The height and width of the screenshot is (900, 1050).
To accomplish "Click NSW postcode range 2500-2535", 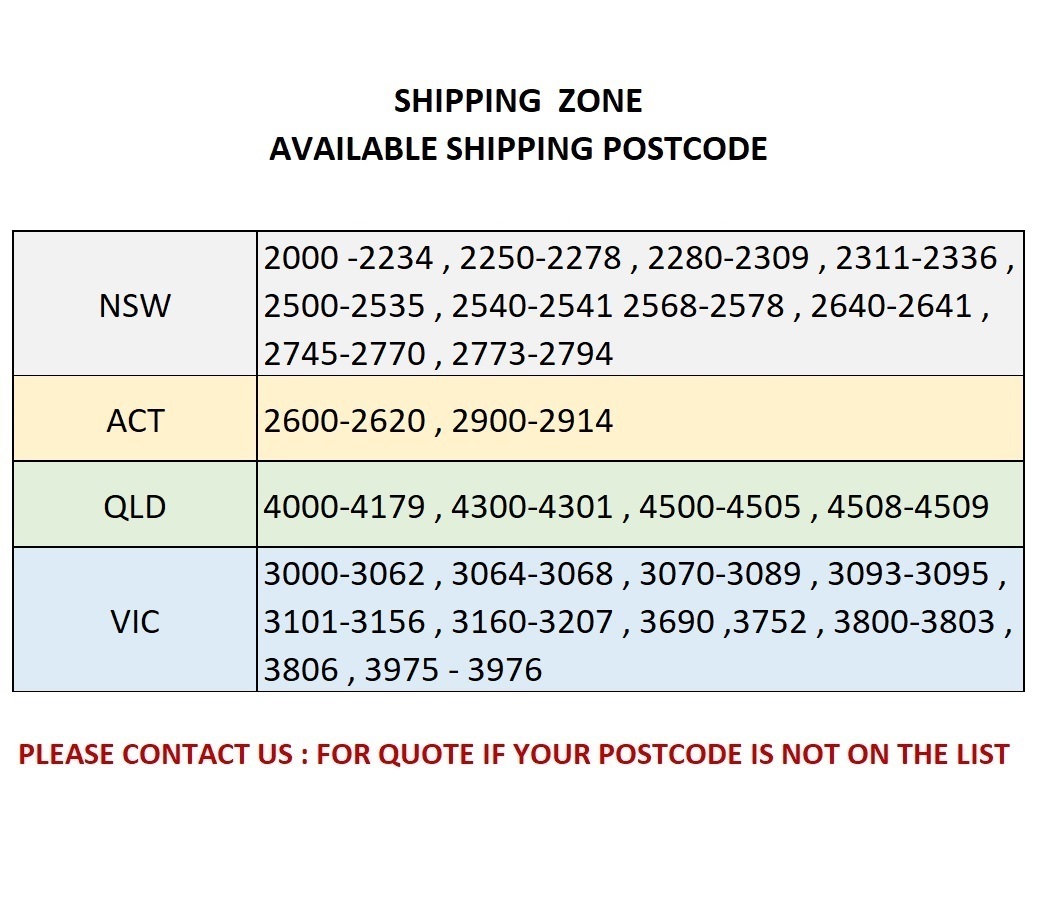I will tap(345, 306).
